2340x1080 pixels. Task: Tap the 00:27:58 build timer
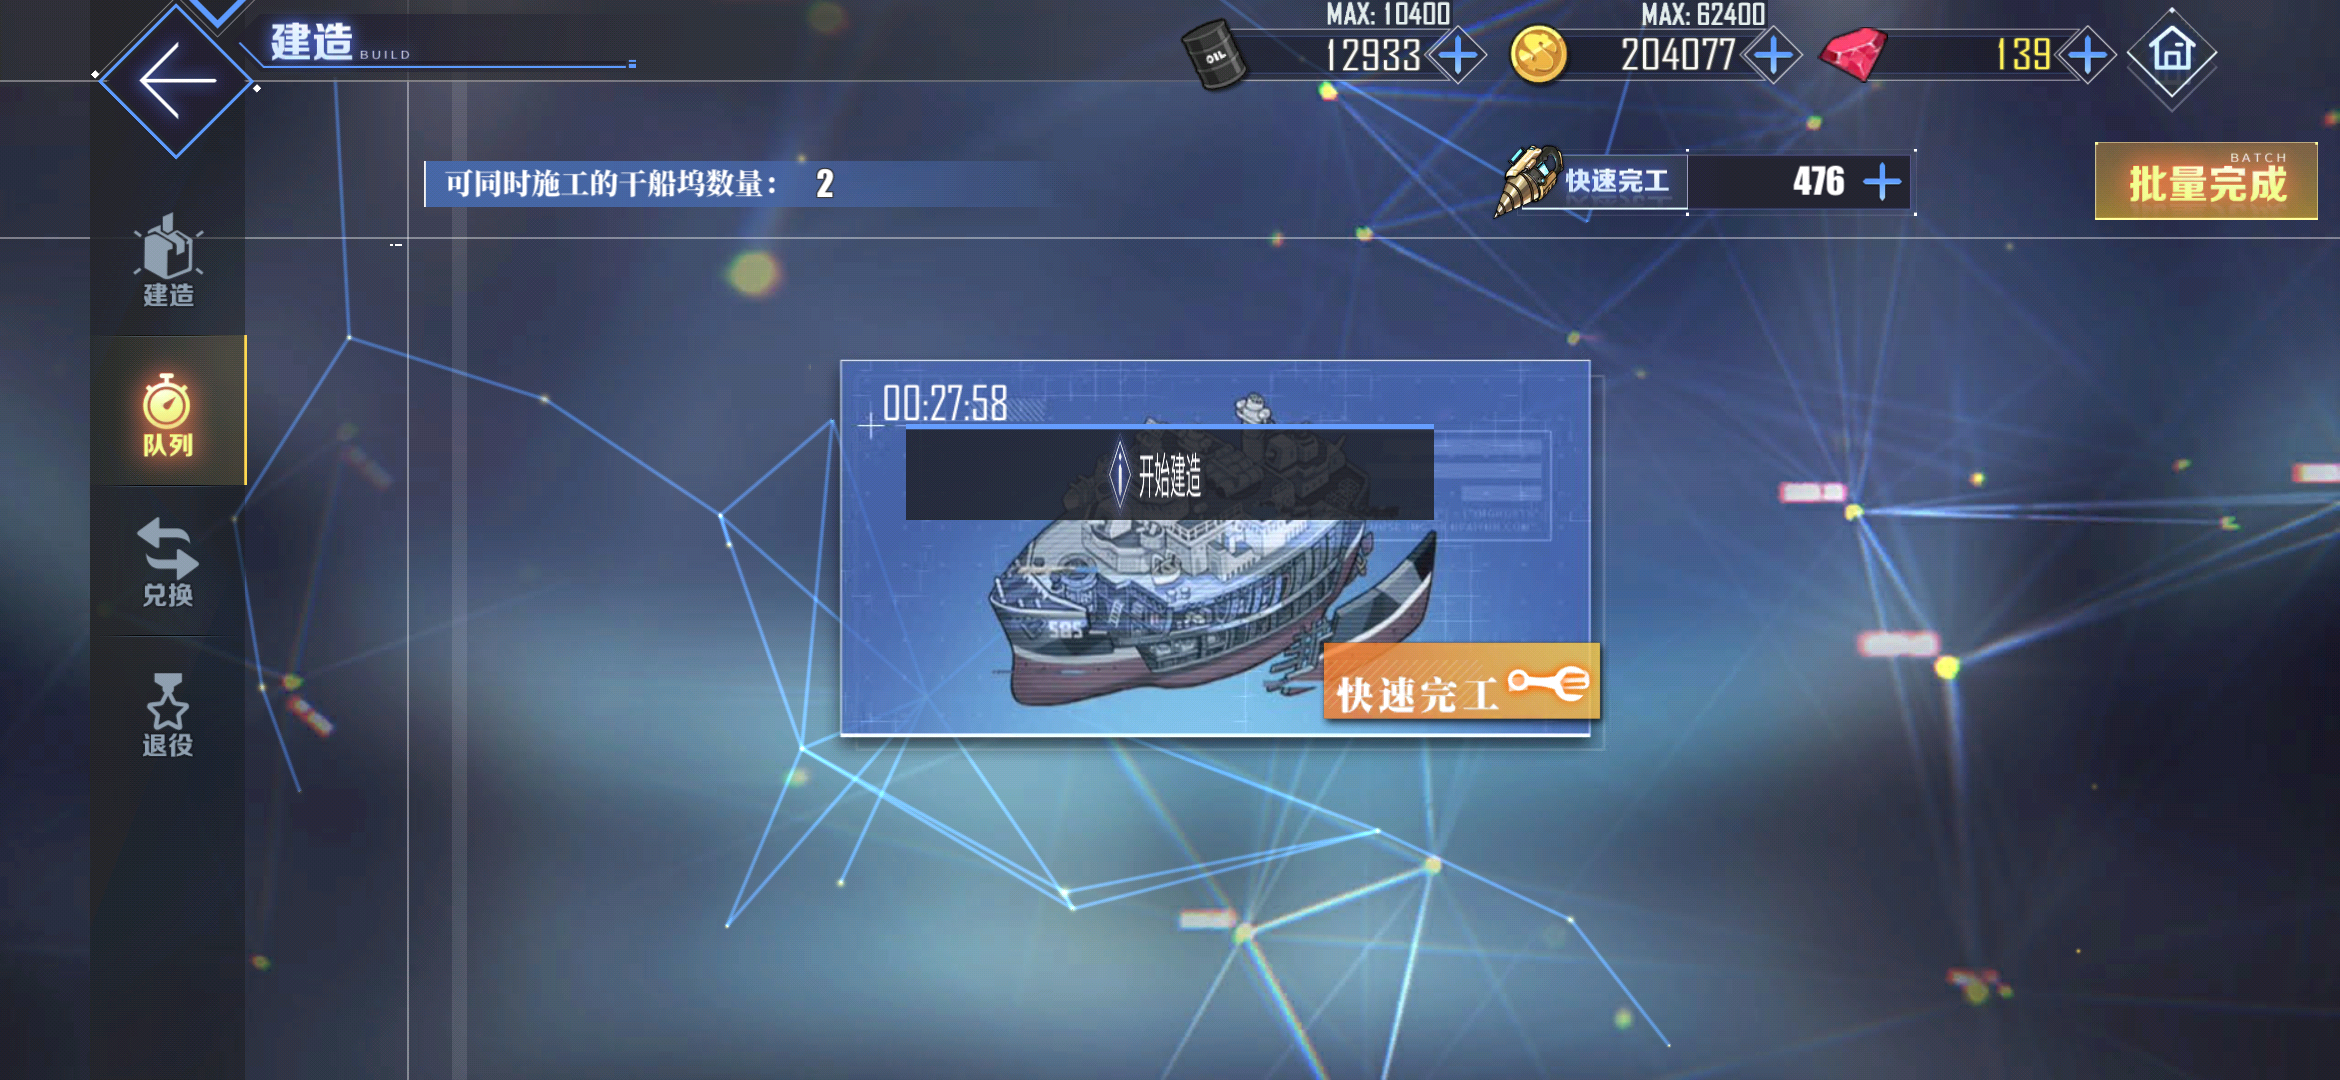pyautogui.click(x=945, y=404)
